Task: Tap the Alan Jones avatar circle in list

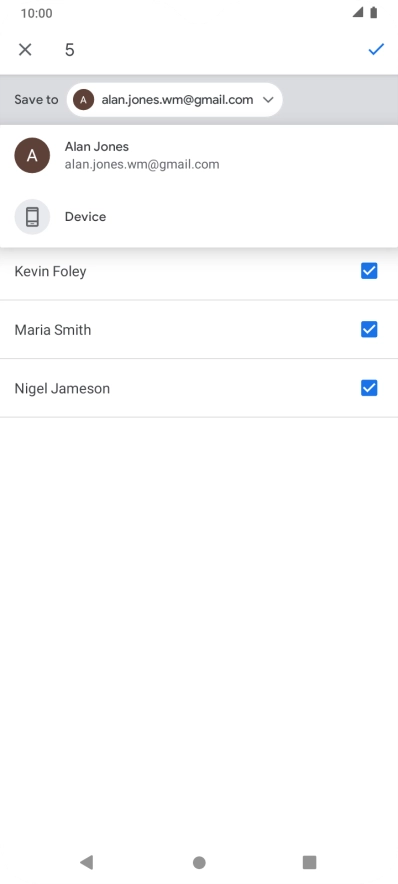Action: 32,155
